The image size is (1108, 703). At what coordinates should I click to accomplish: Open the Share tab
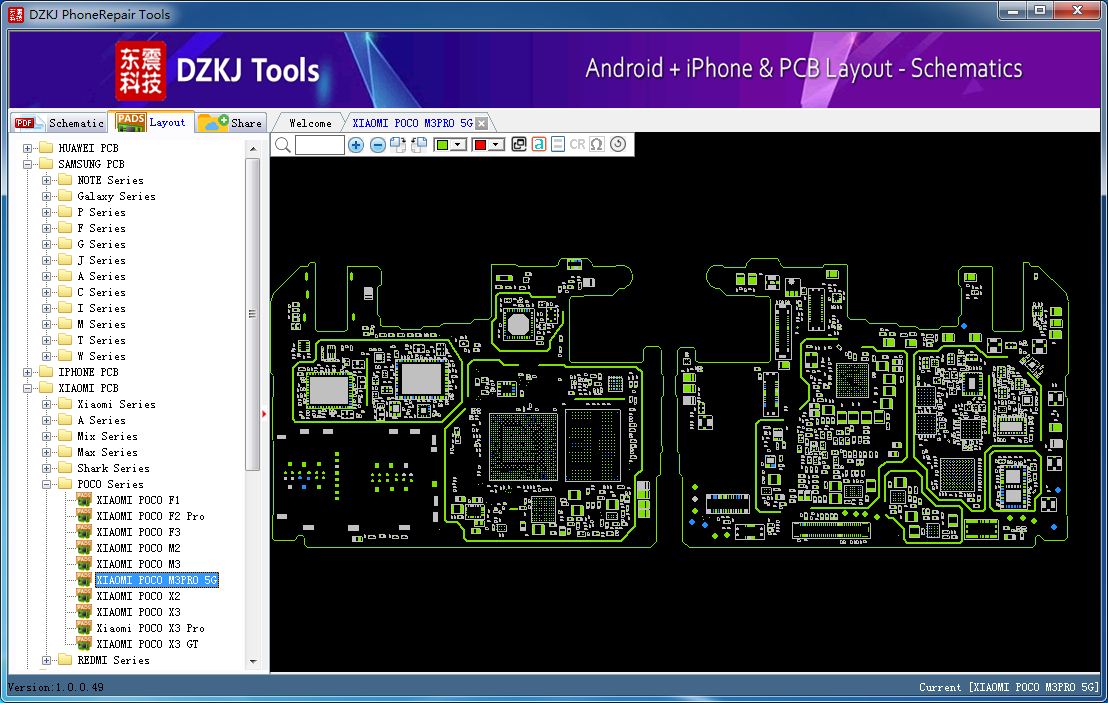[231, 123]
